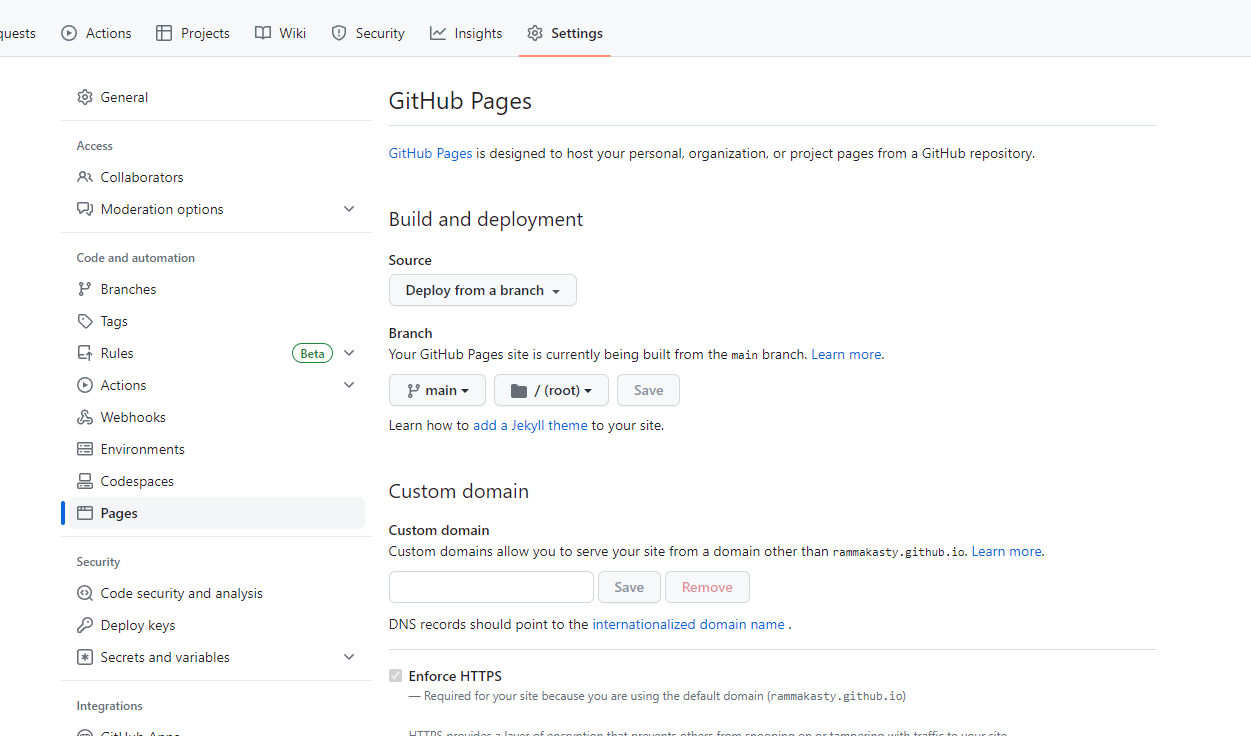Image resolution: width=1251 pixels, height=736 pixels.
Task: Click the Insights graph icon in top navigation
Action: click(438, 33)
